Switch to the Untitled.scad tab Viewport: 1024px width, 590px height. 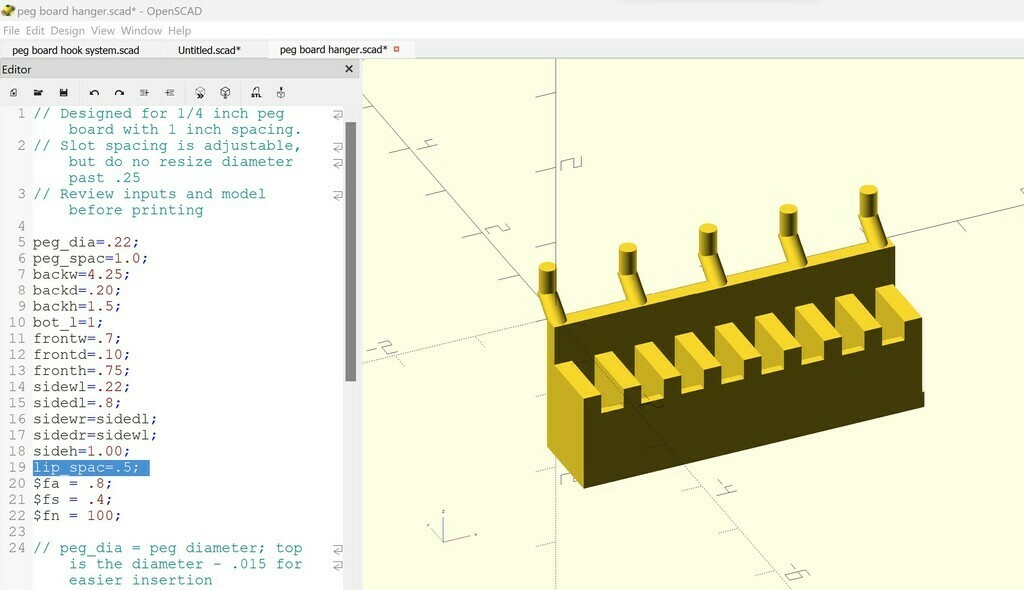(209, 50)
